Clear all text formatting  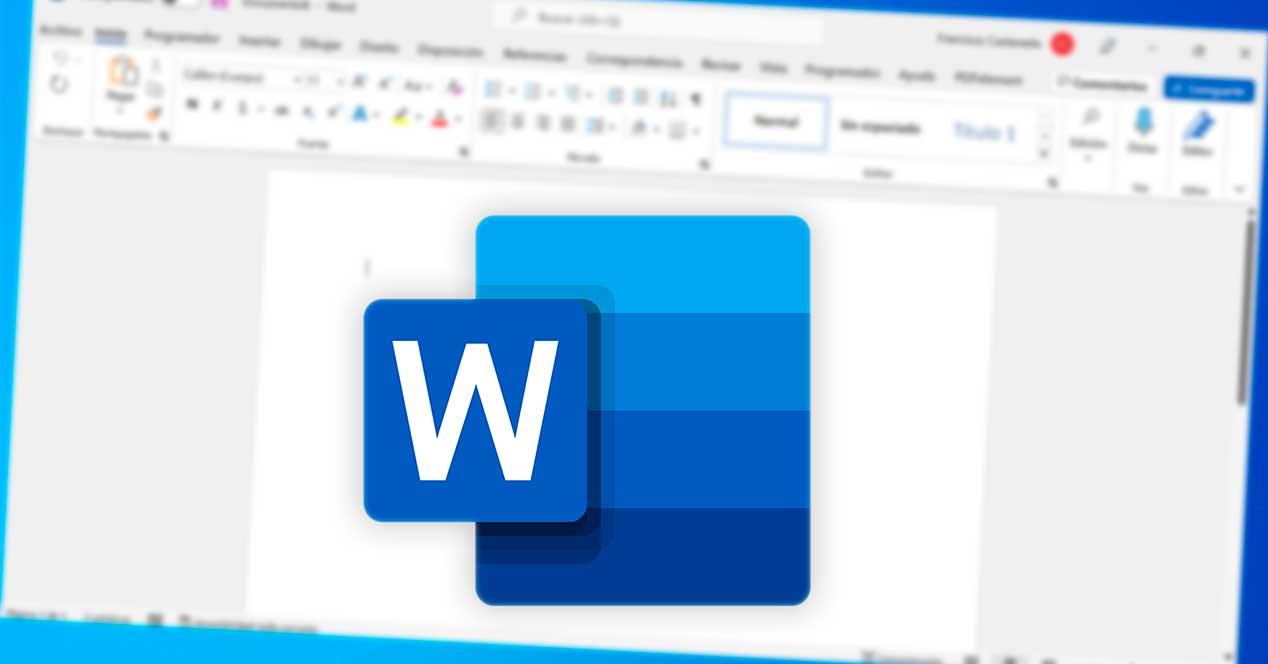coord(454,86)
